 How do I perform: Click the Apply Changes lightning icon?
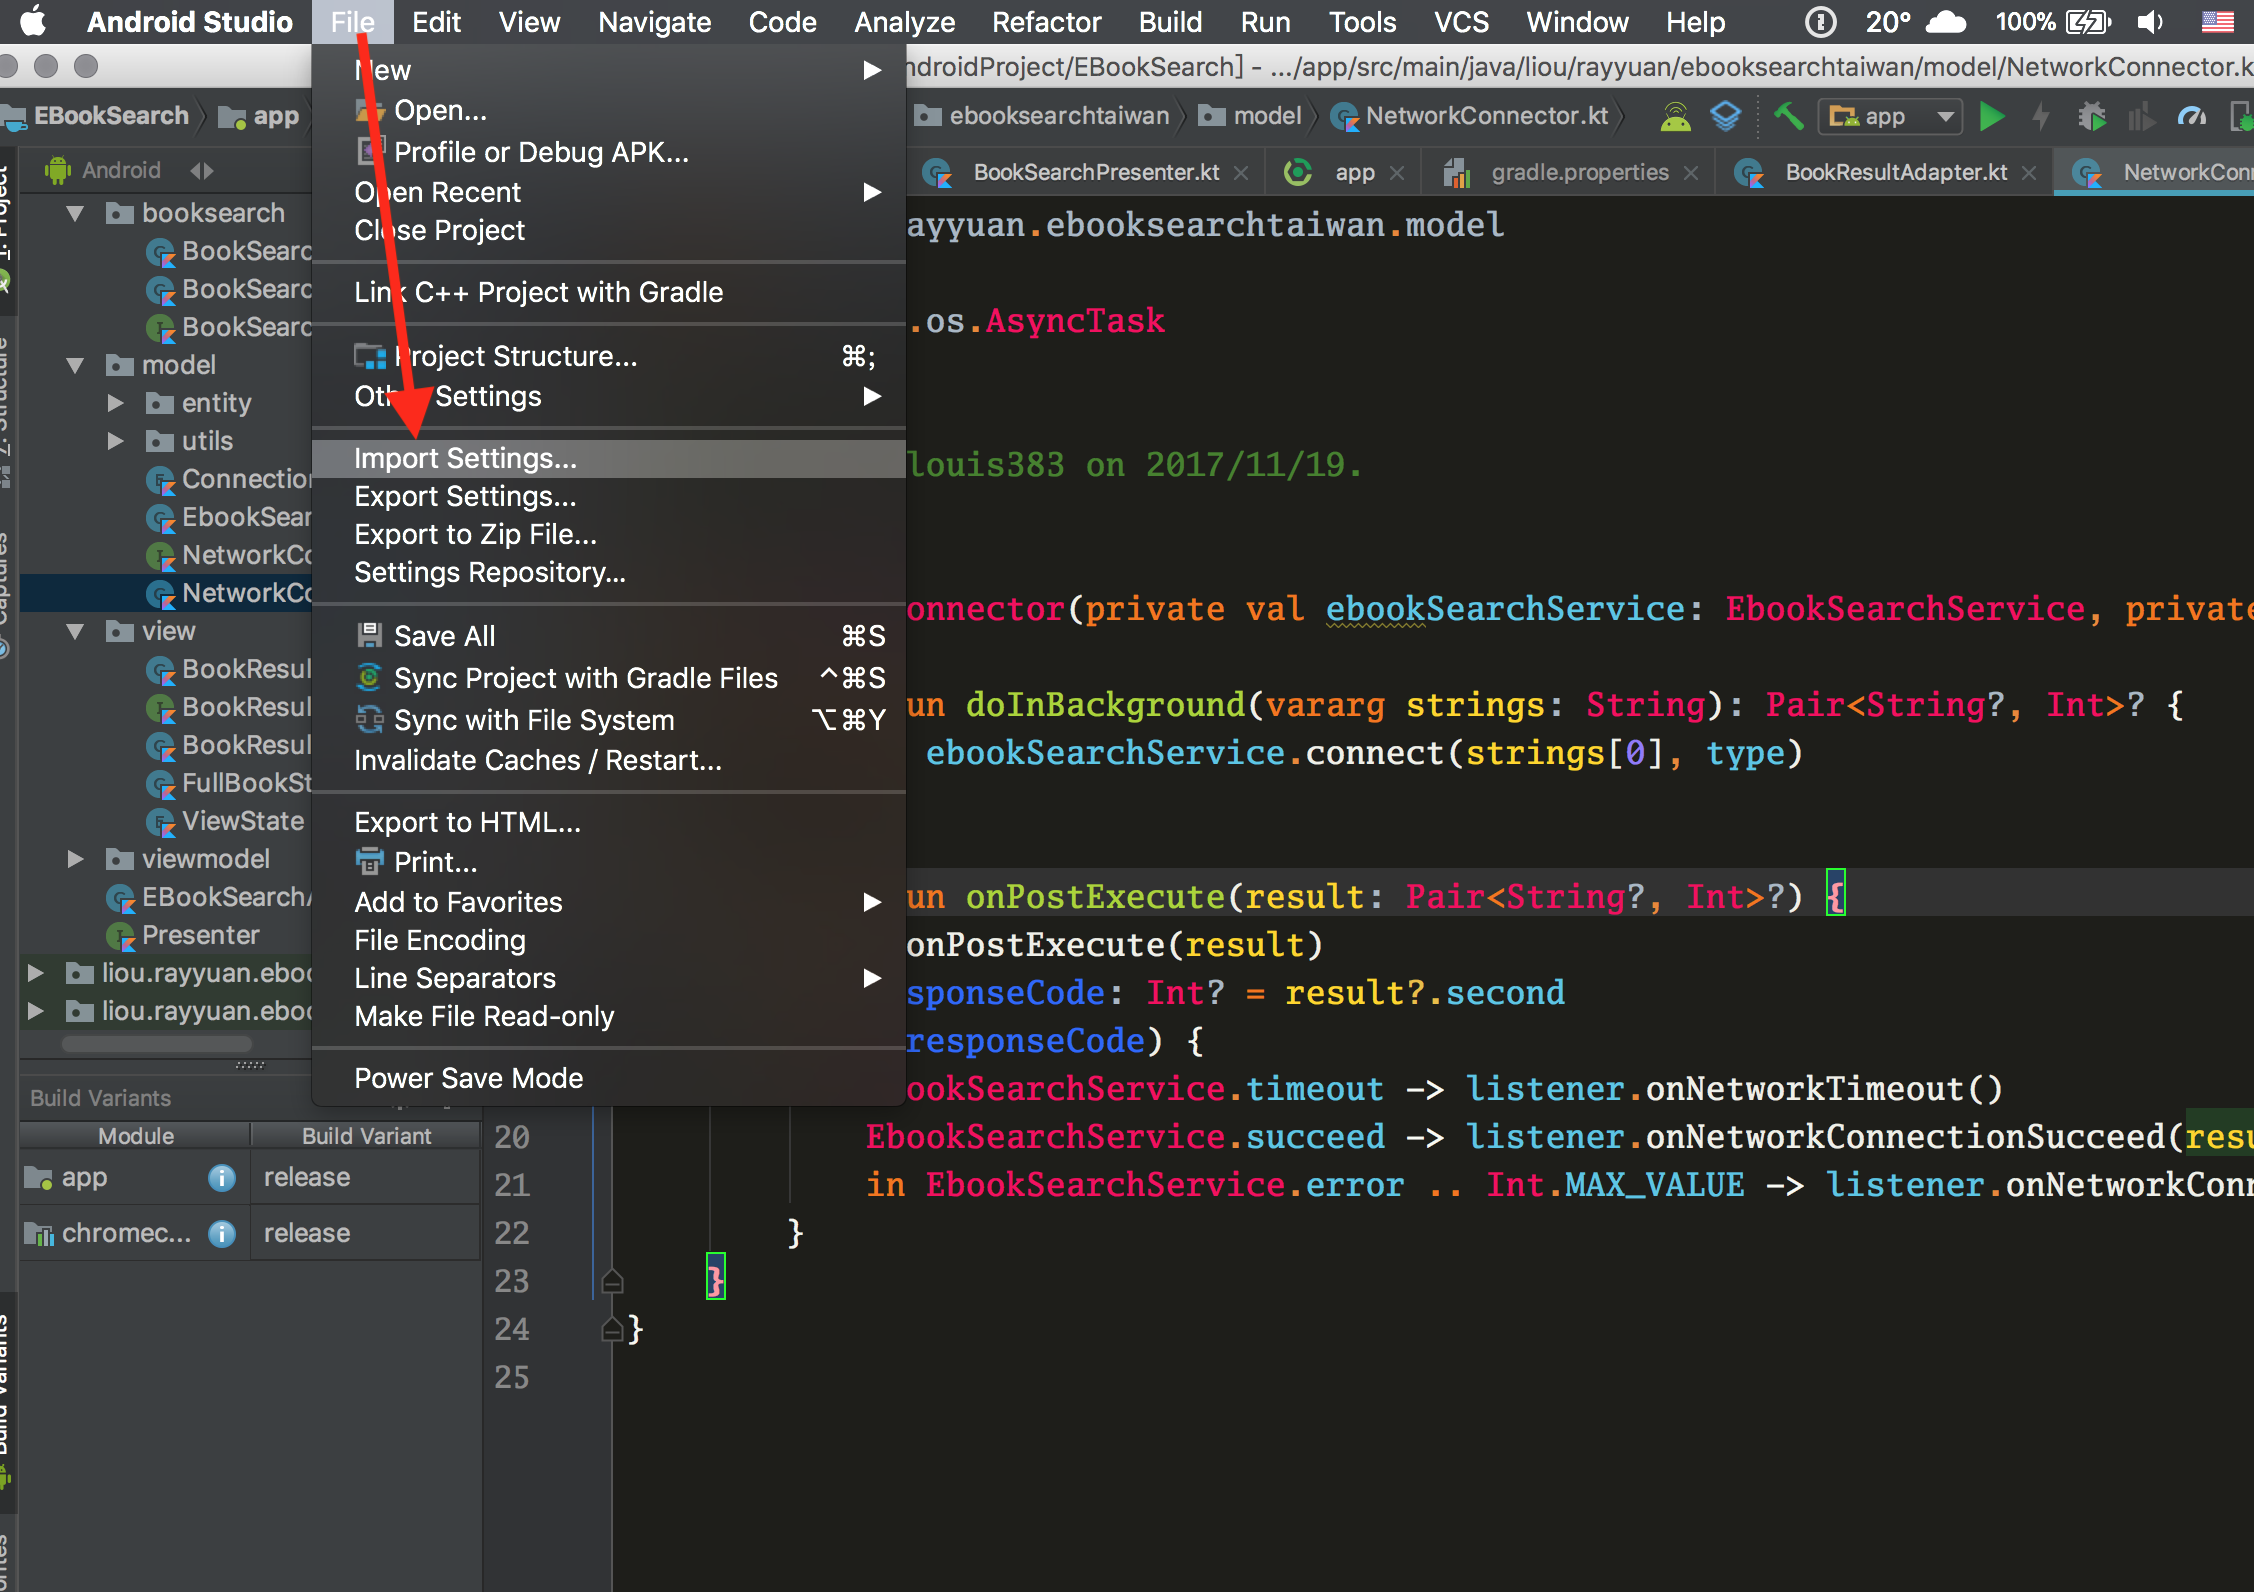click(x=2041, y=117)
